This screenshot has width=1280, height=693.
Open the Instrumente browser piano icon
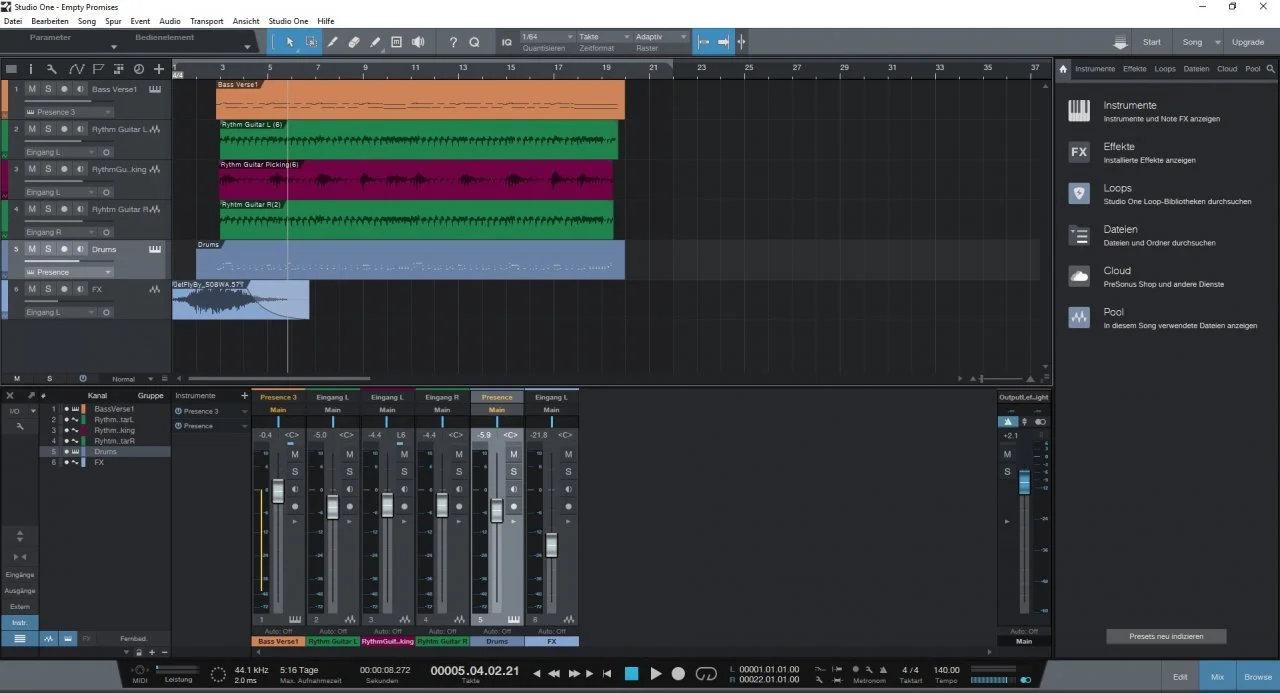coord(1079,111)
